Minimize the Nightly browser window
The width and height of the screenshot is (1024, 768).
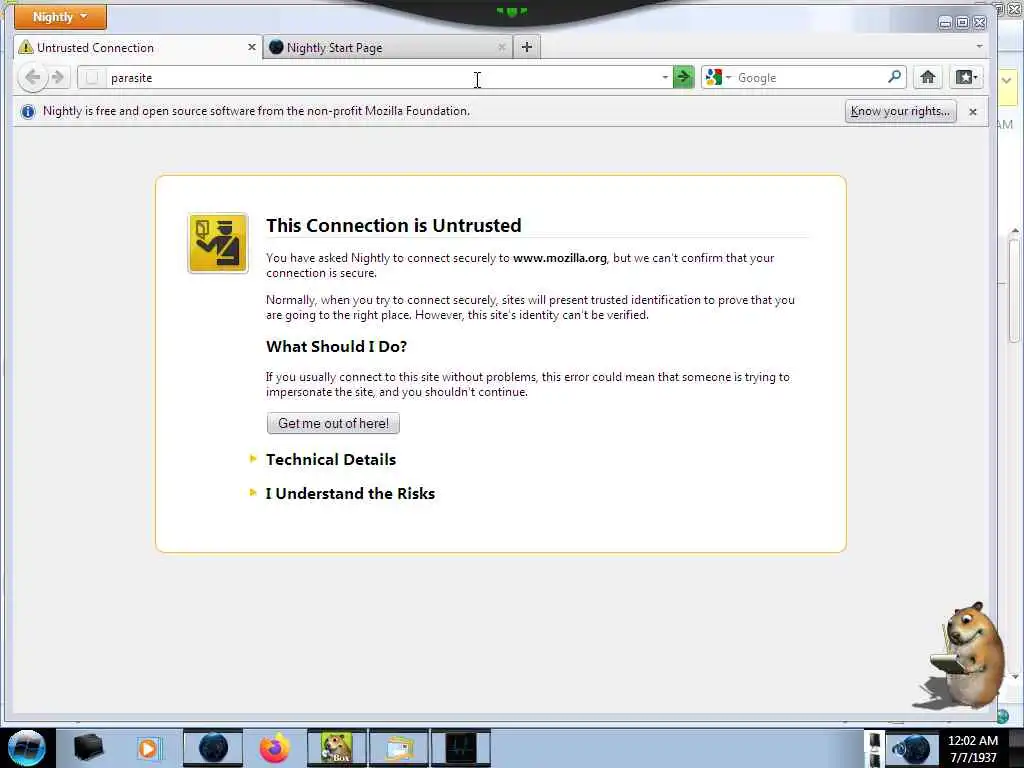945,23
